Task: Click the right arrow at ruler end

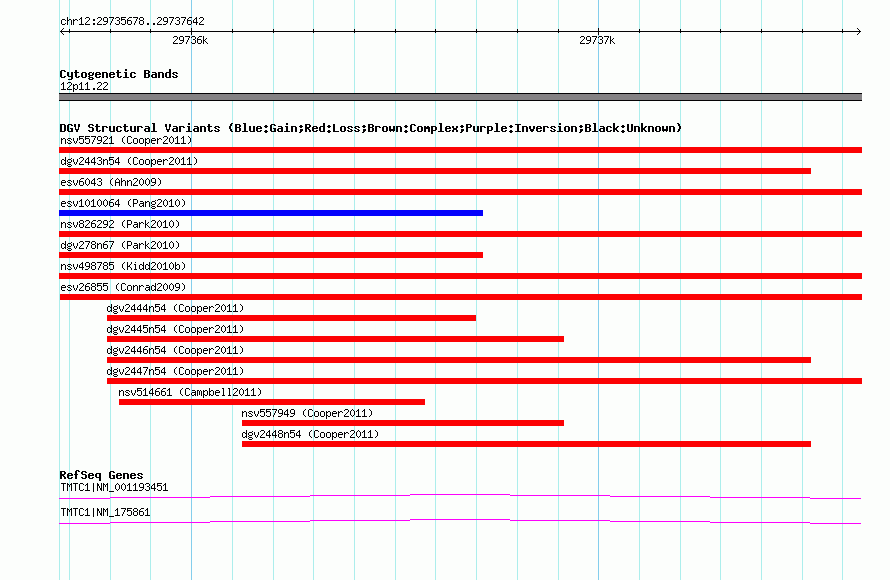Action: coord(858,32)
